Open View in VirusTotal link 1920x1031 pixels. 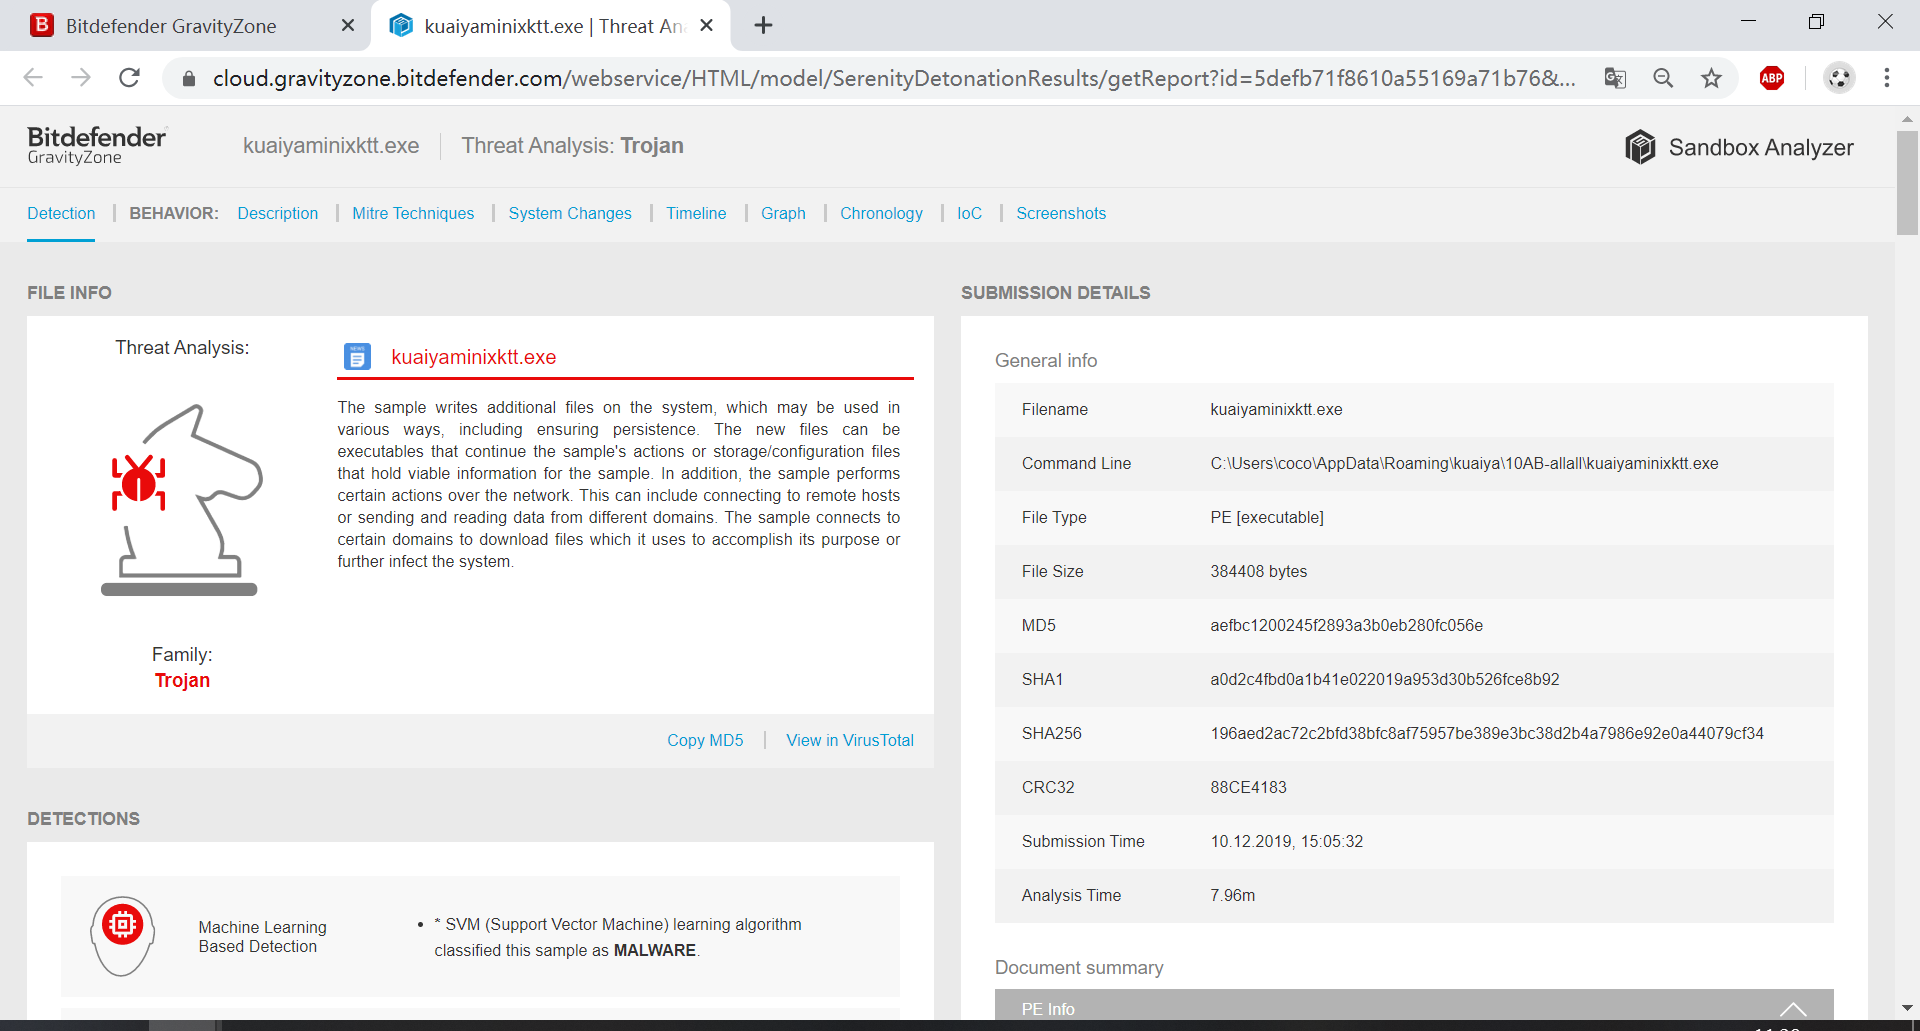click(x=850, y=740)
